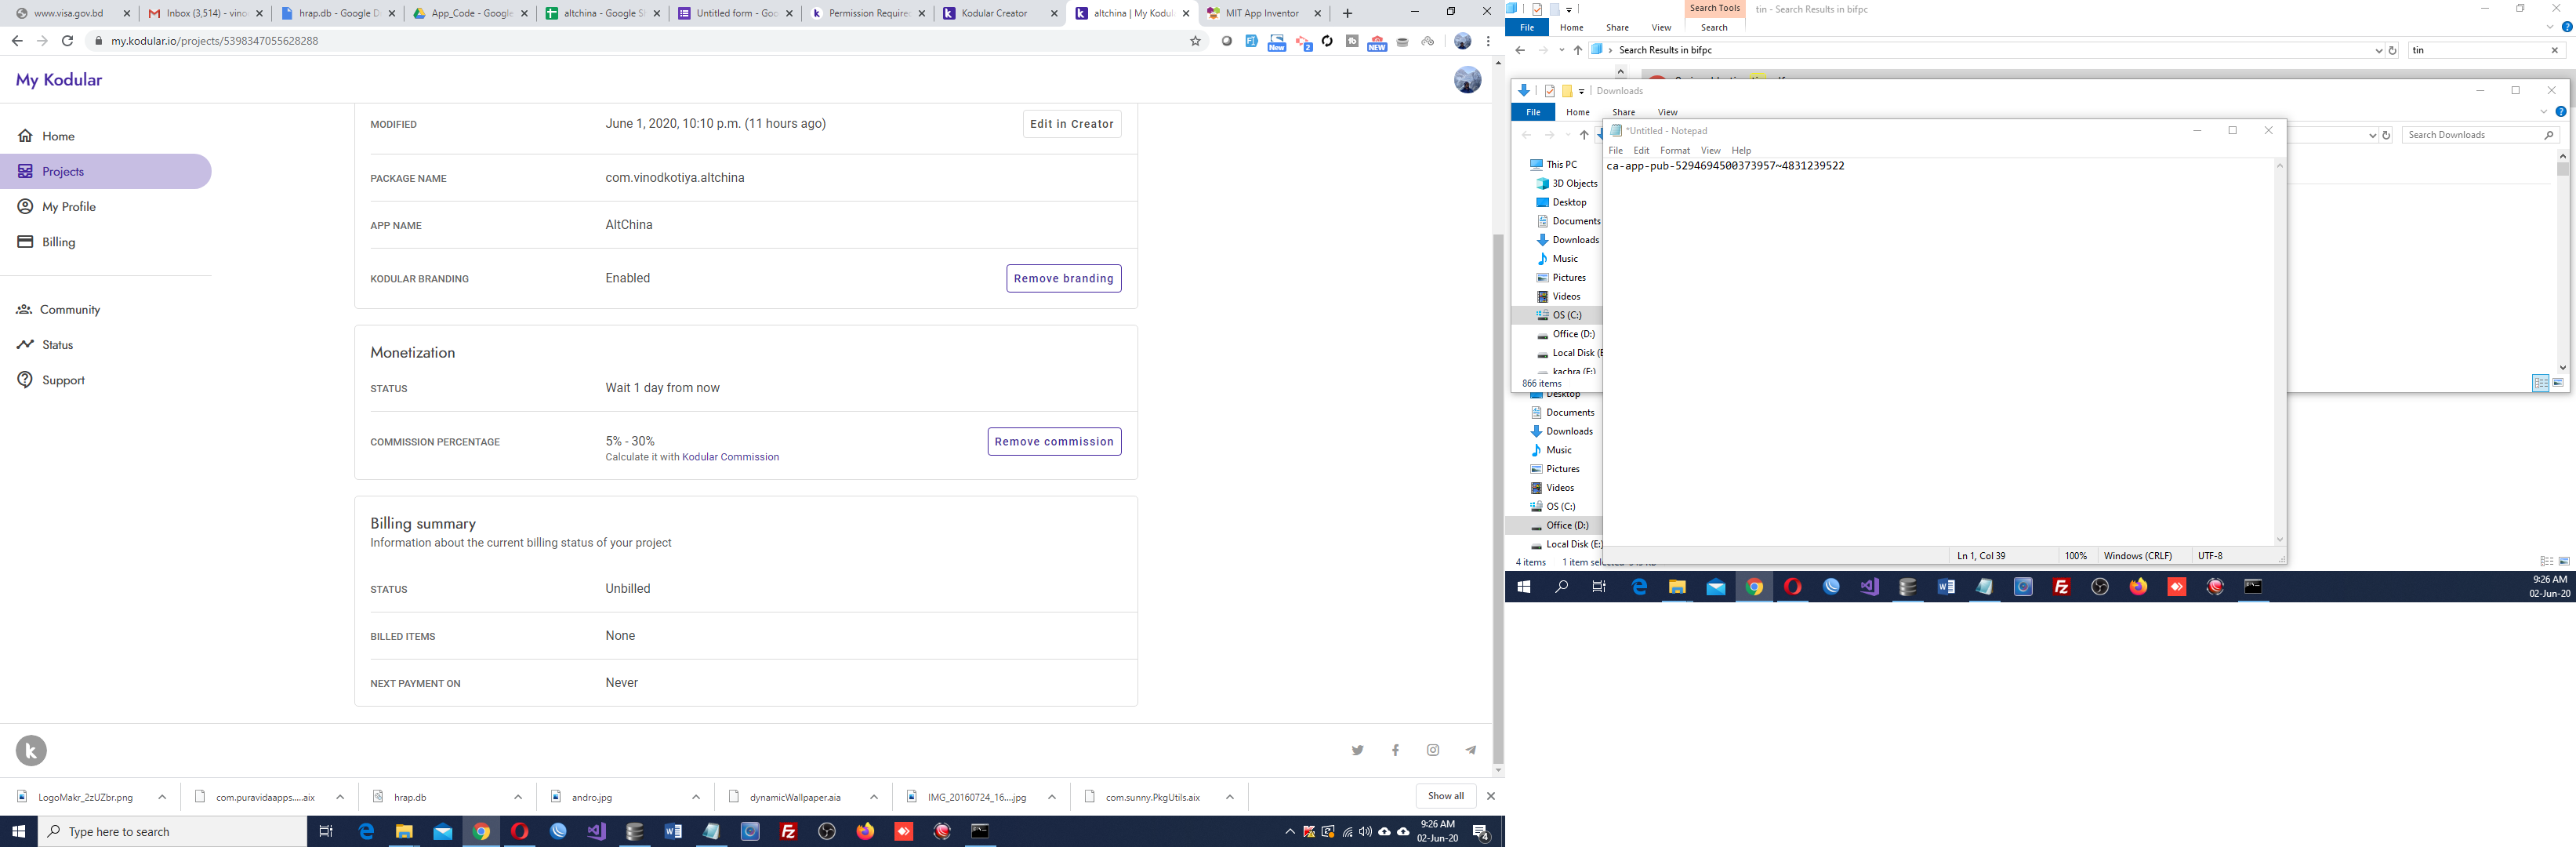Viewport: 2576px width, 847px height.
Task: Expand options for hrap.db download
Action: [518, 797]
